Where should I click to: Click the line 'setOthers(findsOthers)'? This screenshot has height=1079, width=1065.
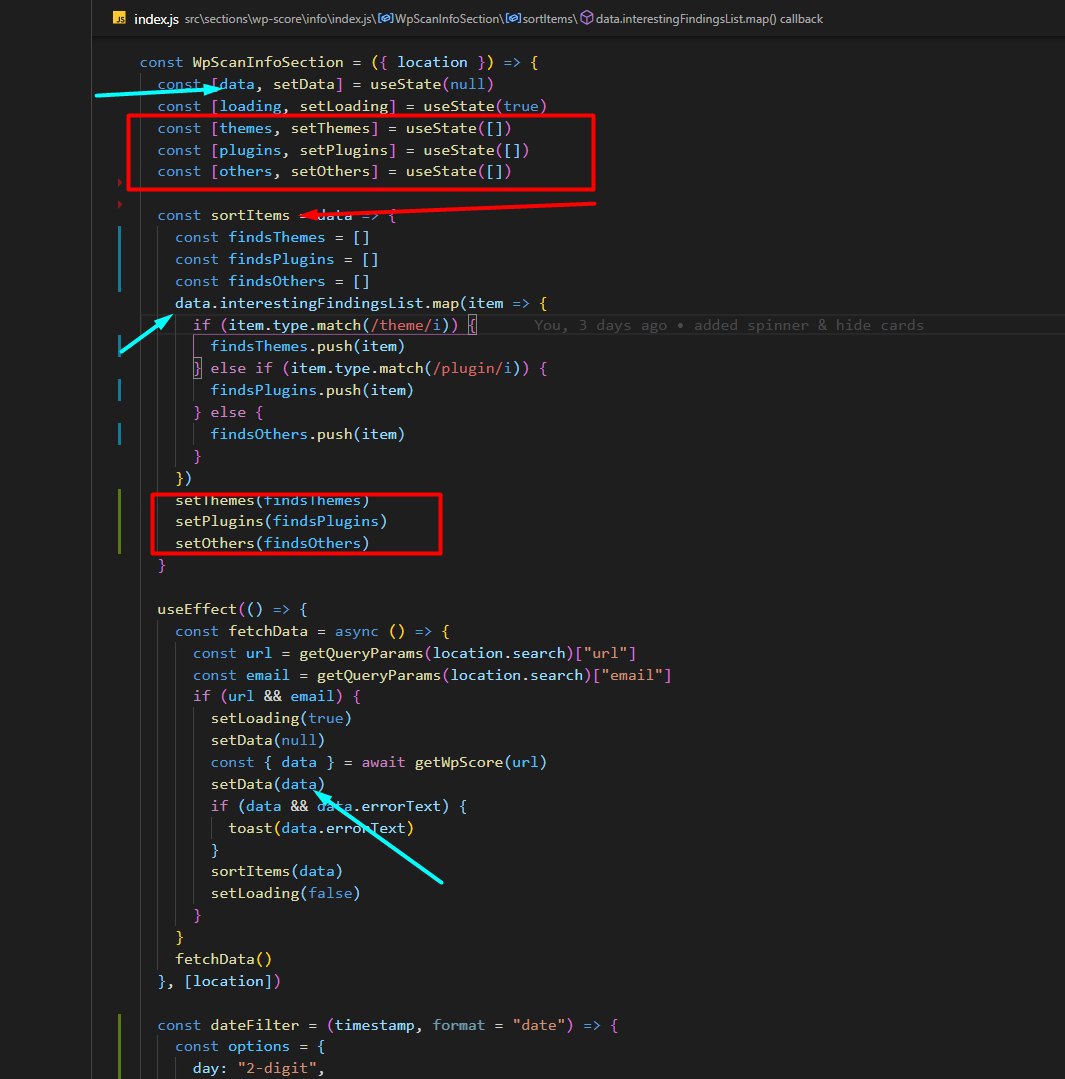click(272, 544)
